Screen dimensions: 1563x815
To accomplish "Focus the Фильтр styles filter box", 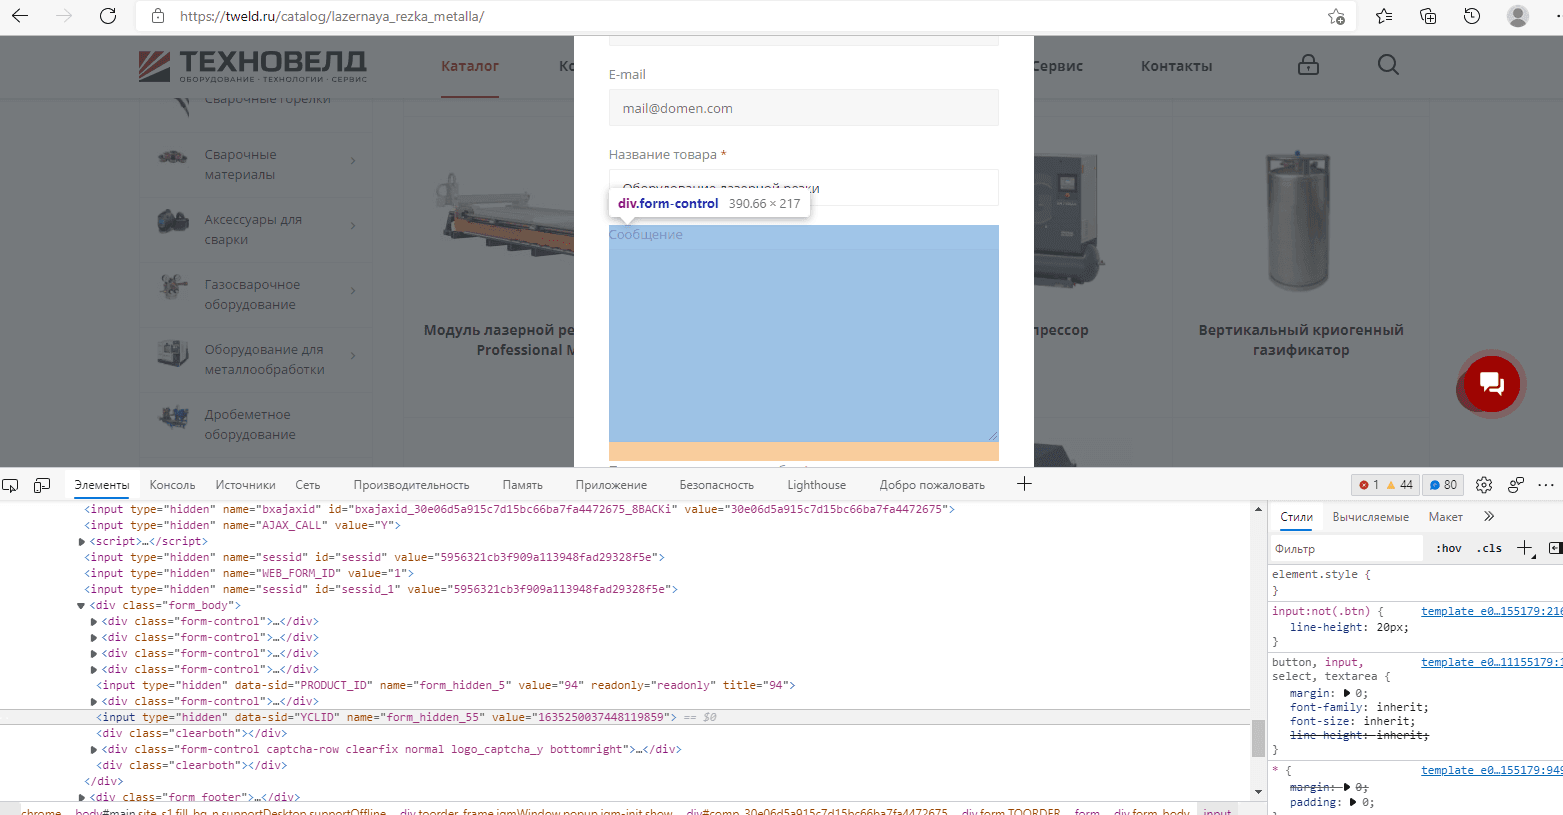I will [x=1346, y=548].
